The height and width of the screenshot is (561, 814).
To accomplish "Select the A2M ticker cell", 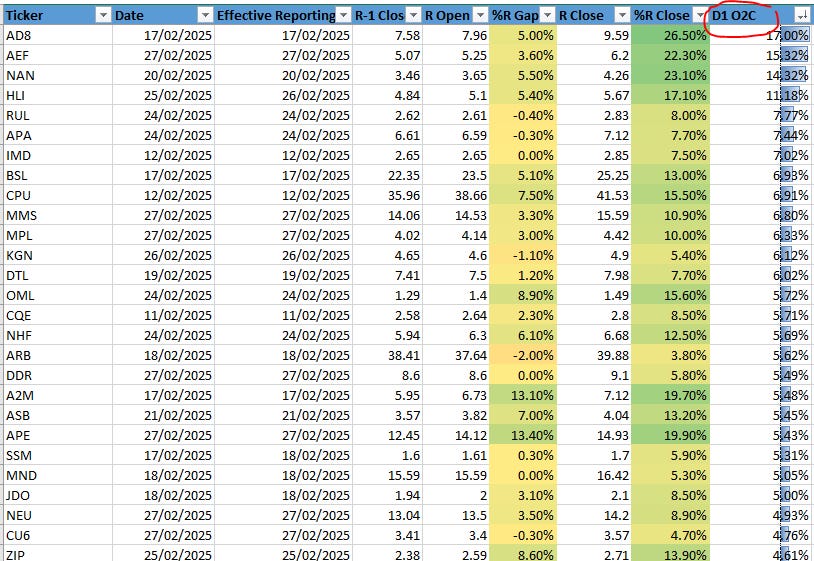I will coord(57,395).
